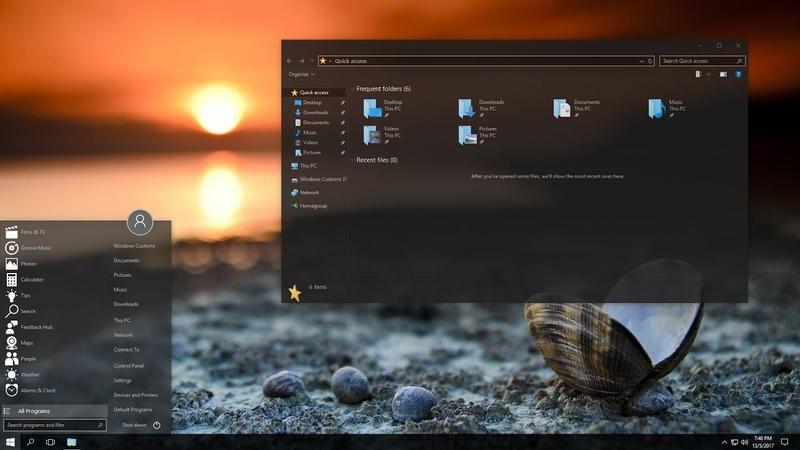Screen dimensions: 800x450
Task: Click All Programs in start menu
Action: tap(55, 411)
